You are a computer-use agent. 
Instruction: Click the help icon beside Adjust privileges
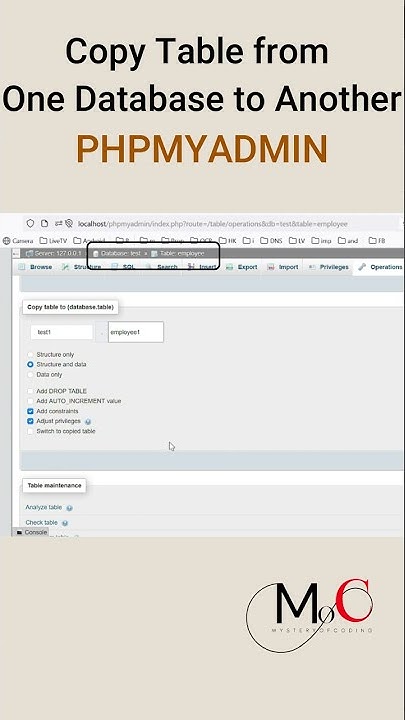point(88,422)
